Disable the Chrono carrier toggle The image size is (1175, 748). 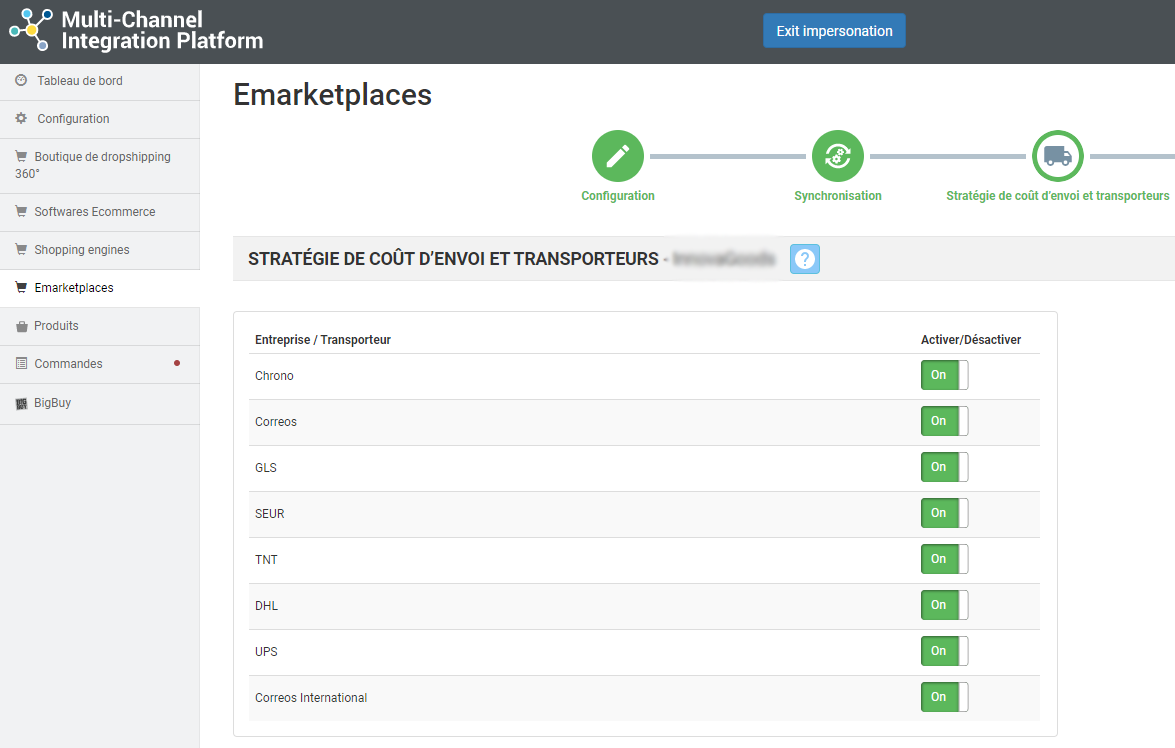[944, 375]
